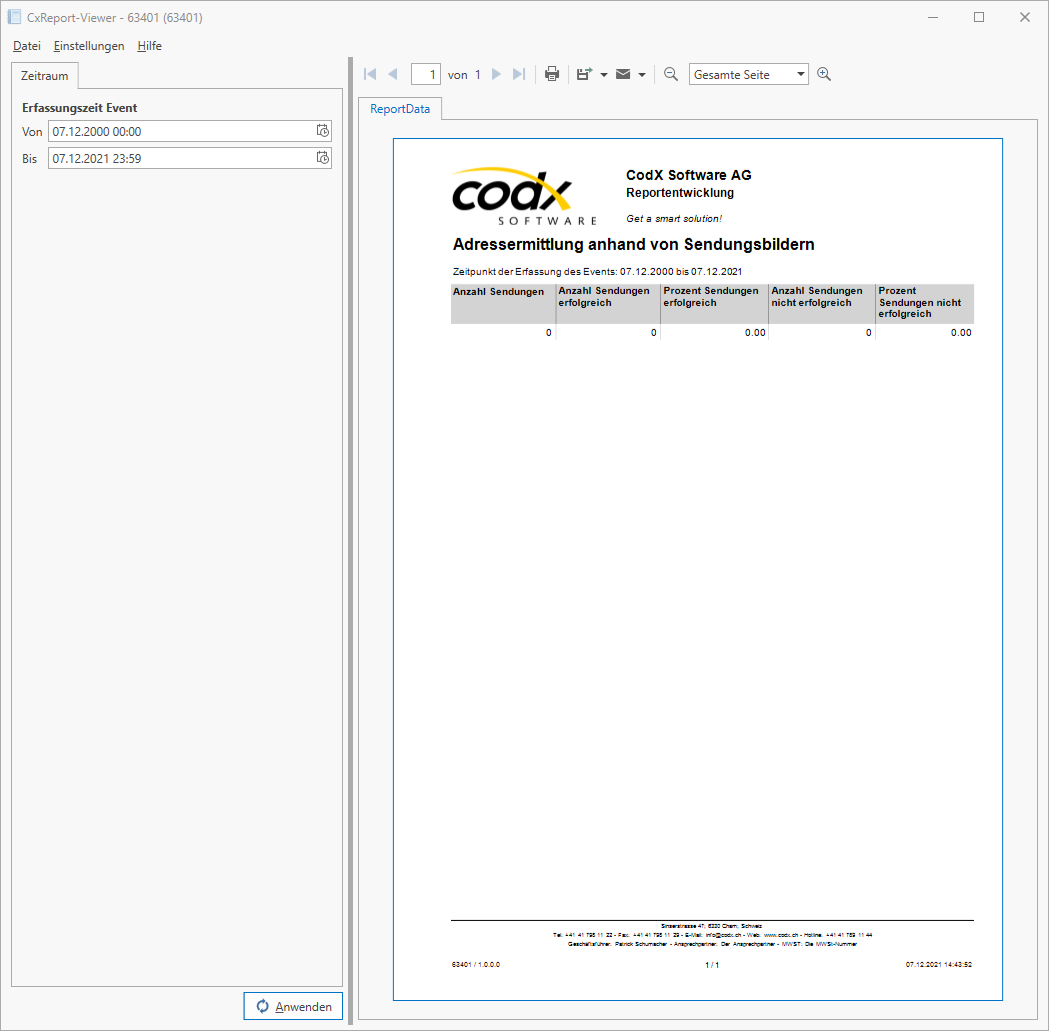Open the Einstellungen menu
Viewport: 1049px width, 1031px height.
click(89, 46)
